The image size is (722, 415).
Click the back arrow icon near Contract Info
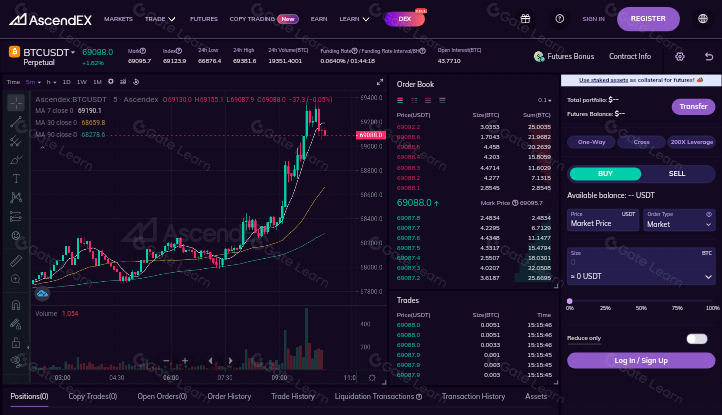tap(709, 56)
